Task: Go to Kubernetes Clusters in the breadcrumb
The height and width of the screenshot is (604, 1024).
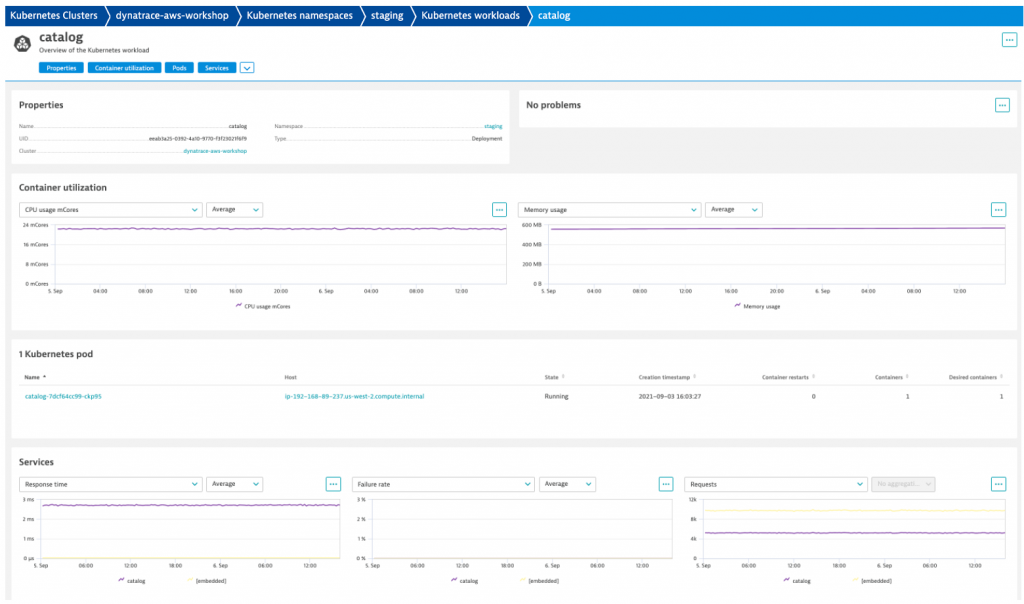Action: [54, 16]
